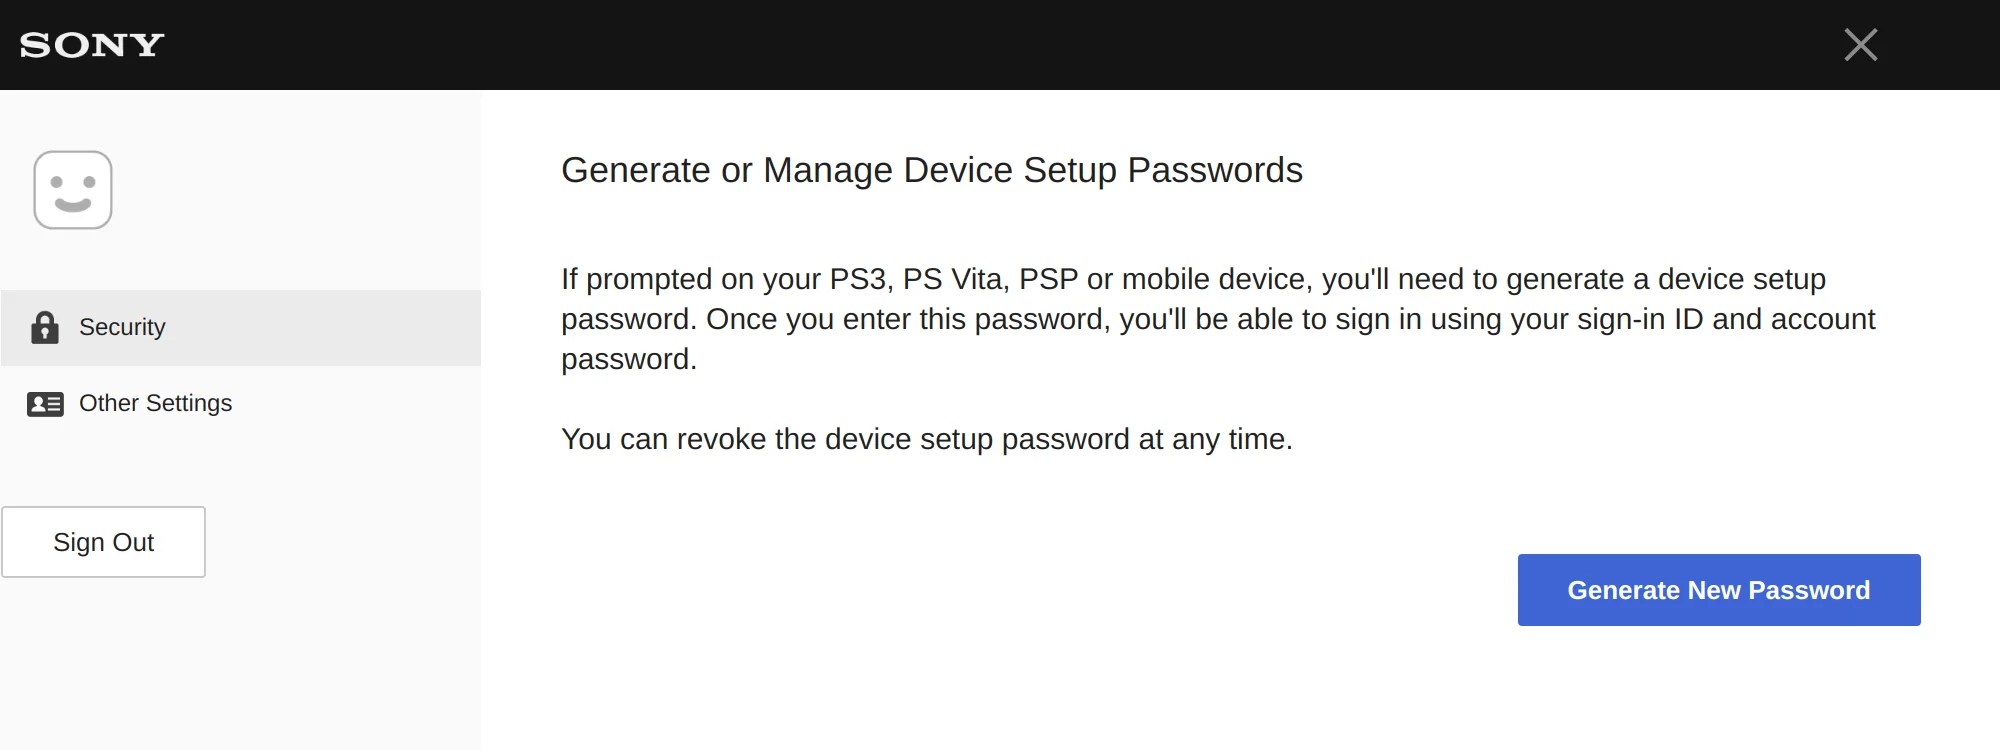This screenshot has height=750, width=2000.
Task: Click the Sign Out button
Action: [x=104, y=541]
